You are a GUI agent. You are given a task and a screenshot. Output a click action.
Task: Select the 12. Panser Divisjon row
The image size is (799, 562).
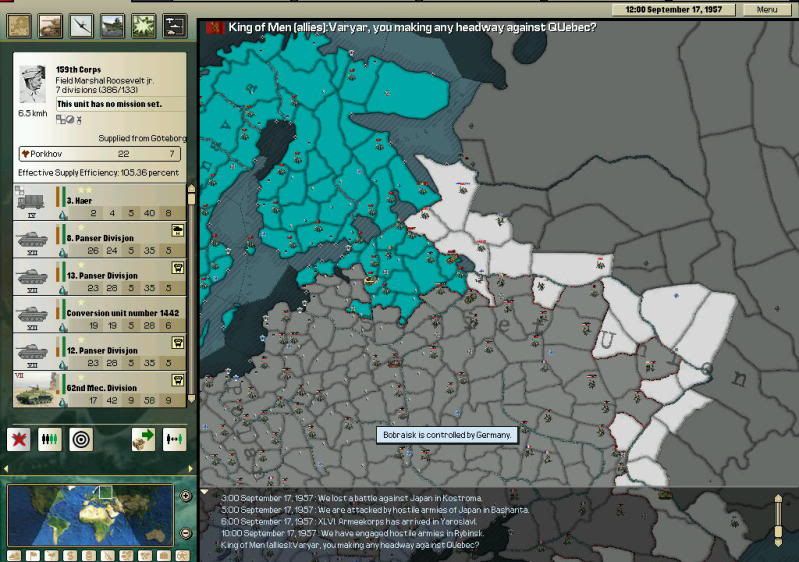[99, 352]
